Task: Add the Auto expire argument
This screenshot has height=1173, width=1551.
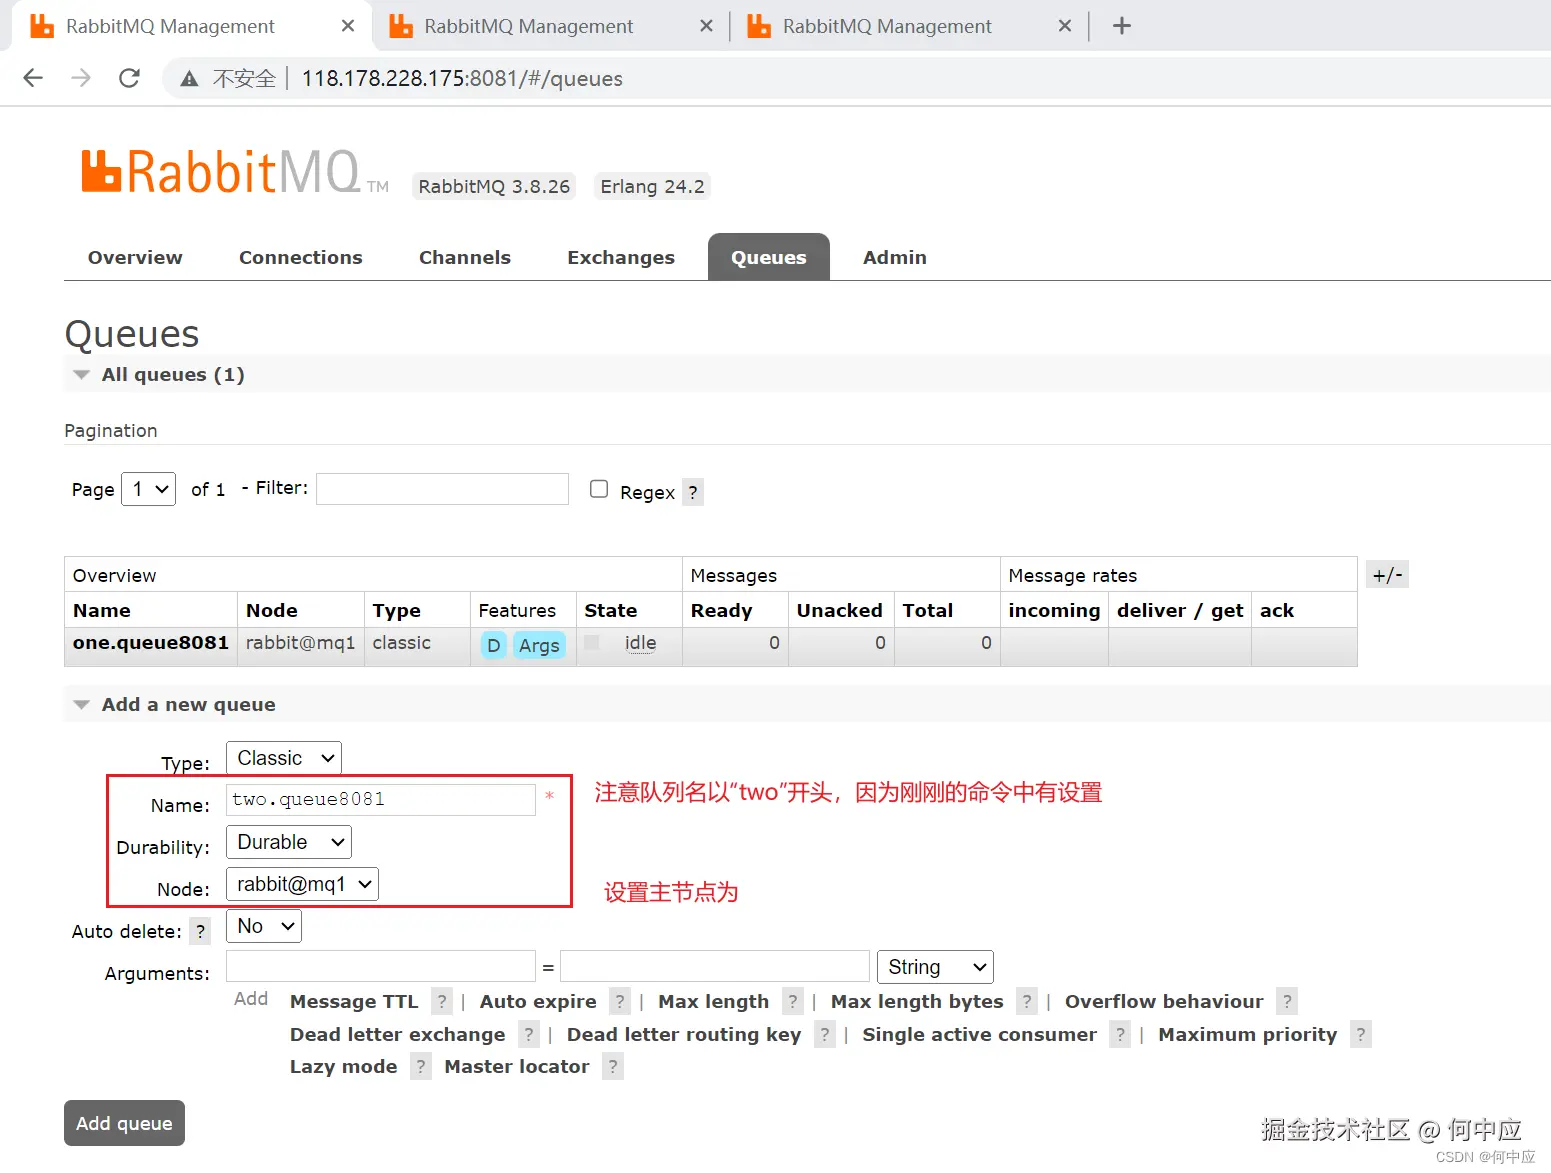Action: pos(538,1001)
